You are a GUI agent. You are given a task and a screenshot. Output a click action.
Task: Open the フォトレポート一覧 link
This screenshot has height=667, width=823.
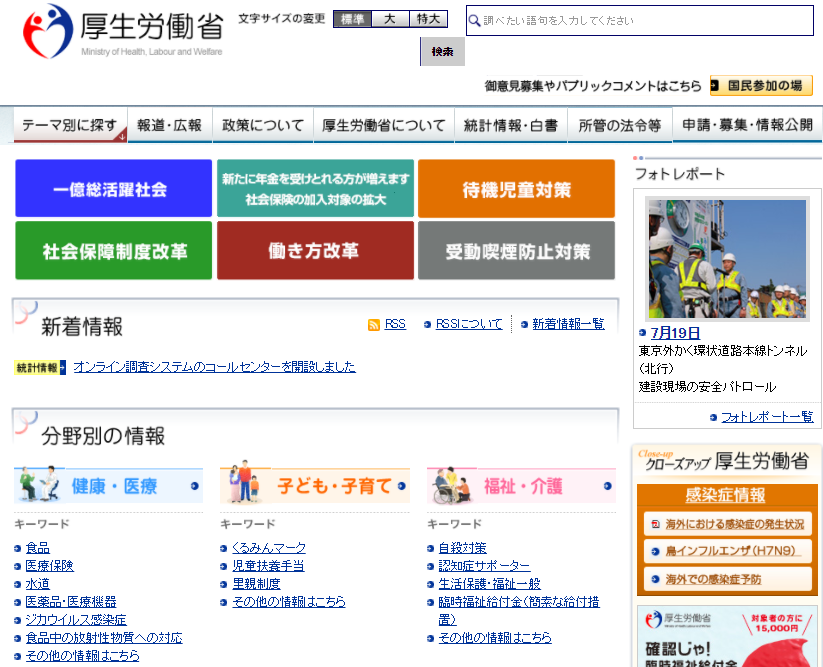click(x=767, y=417)
